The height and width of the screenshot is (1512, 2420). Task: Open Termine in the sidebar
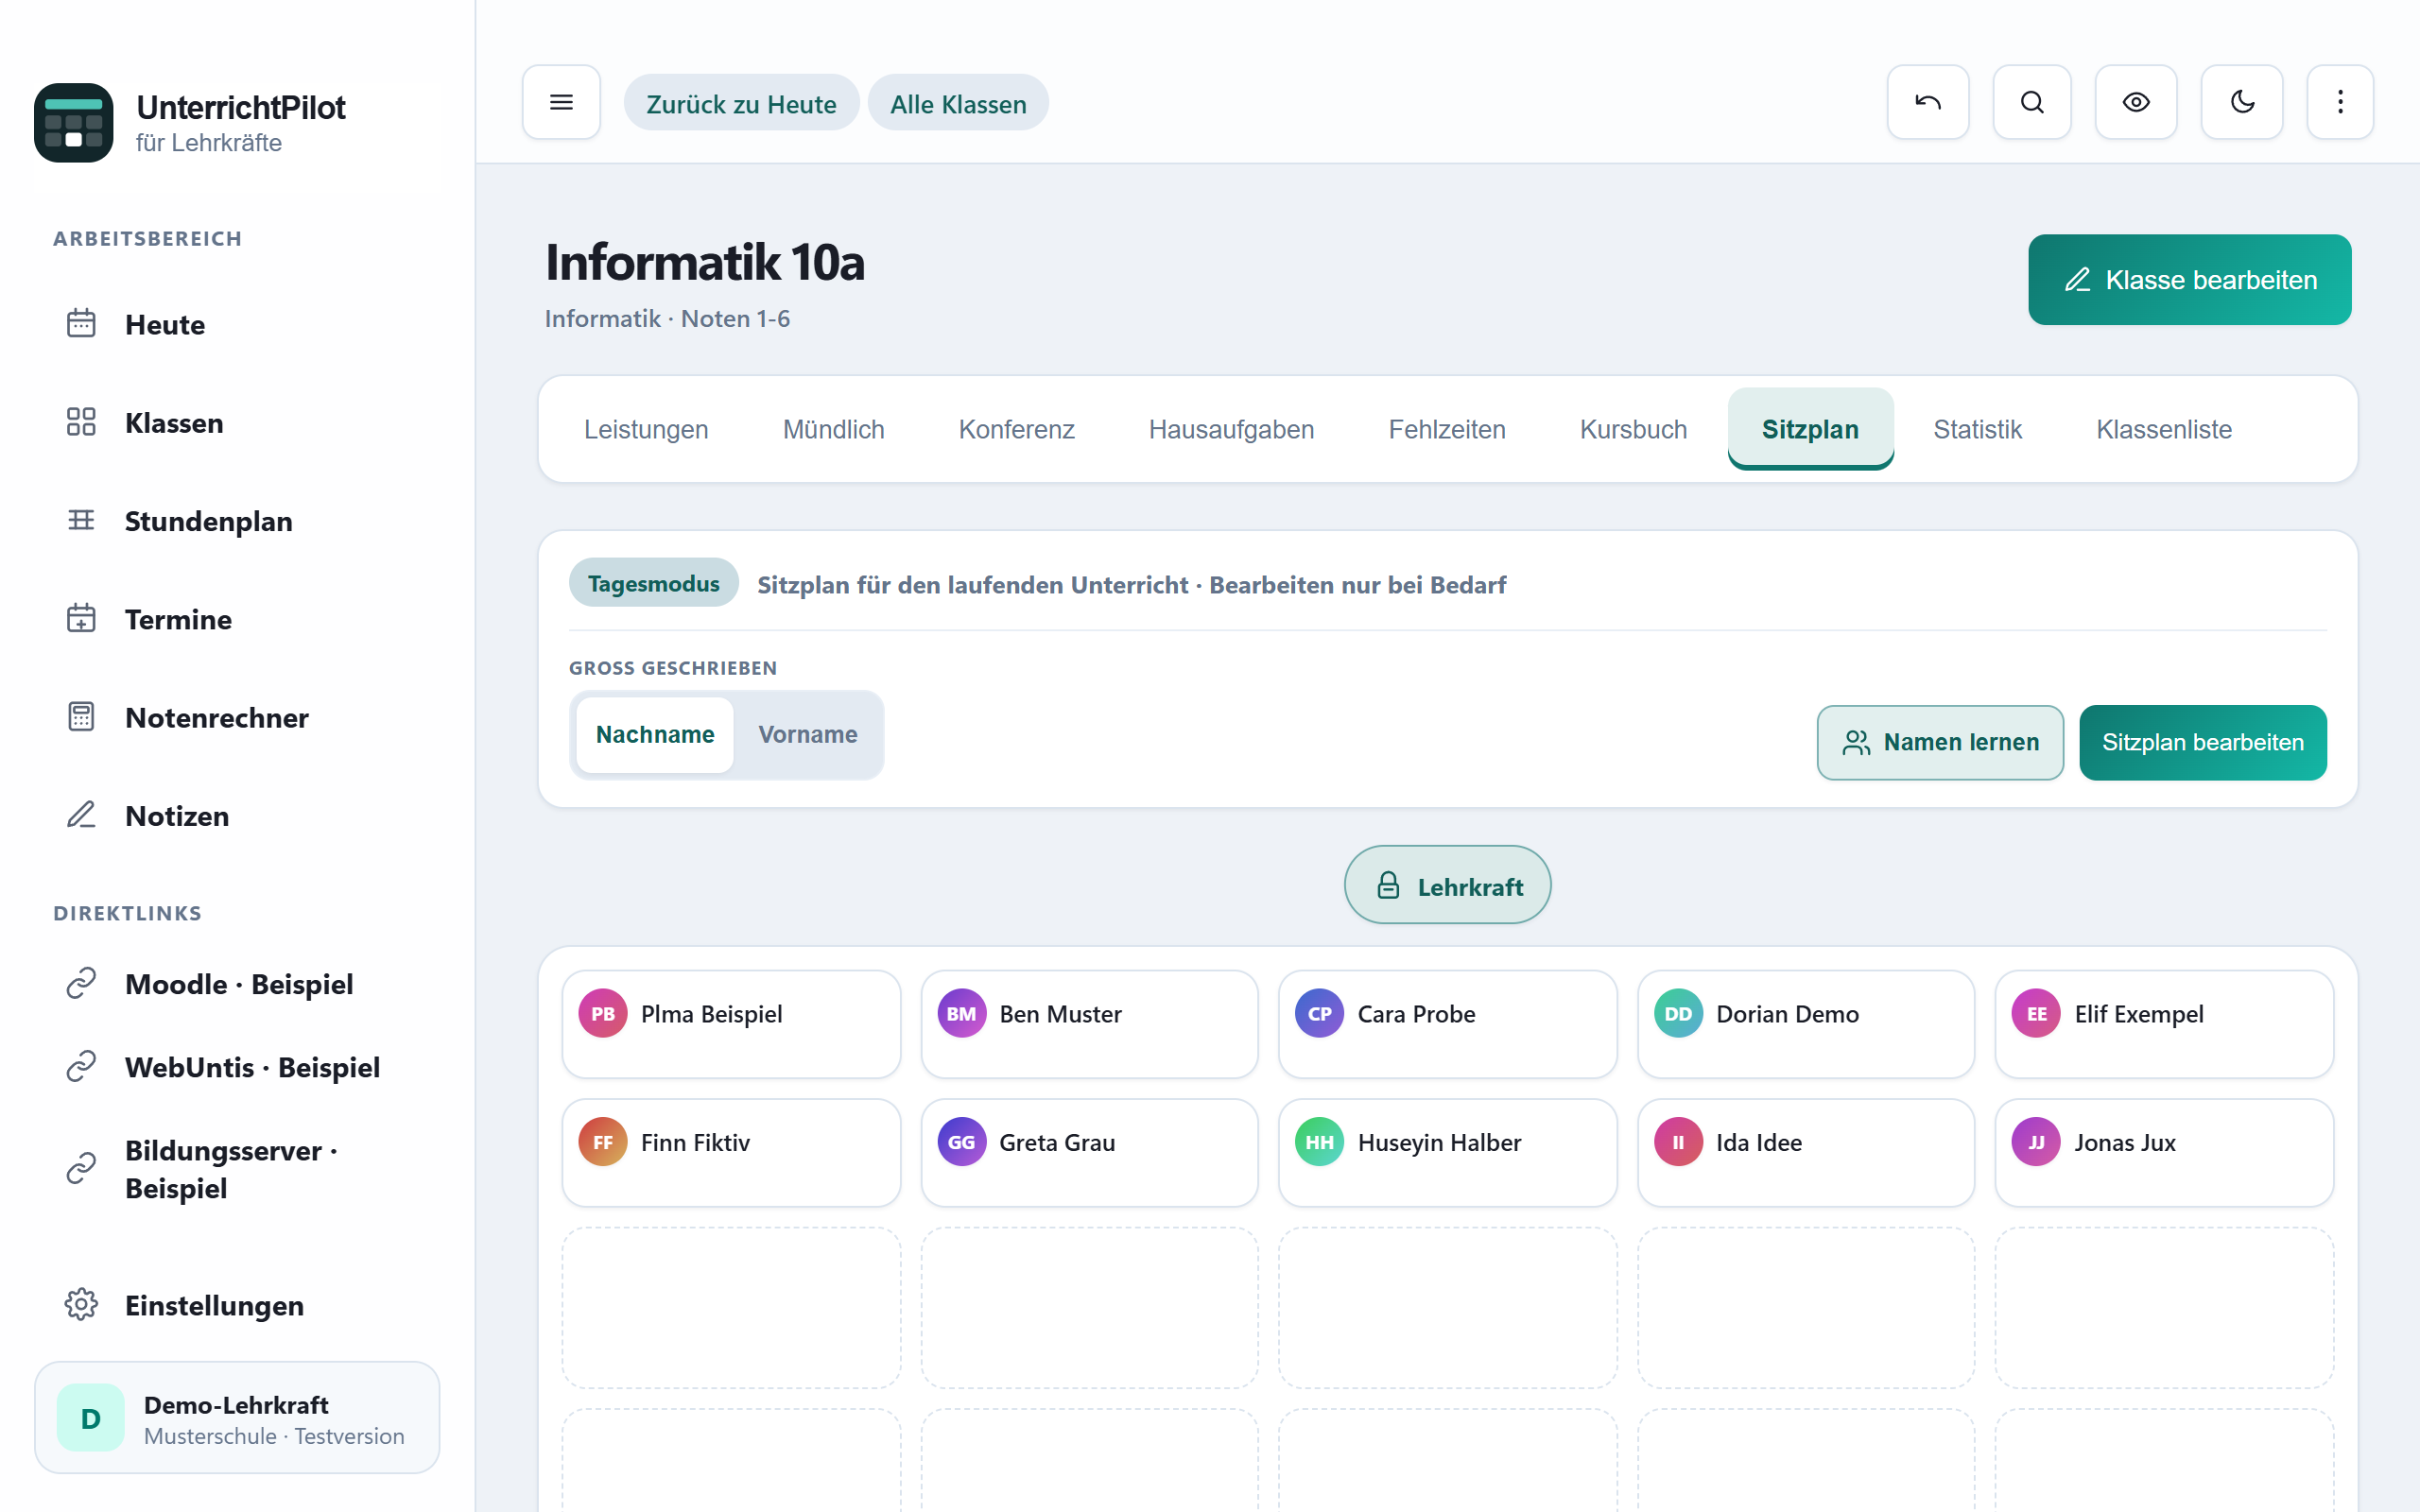(x=238, y=619)
